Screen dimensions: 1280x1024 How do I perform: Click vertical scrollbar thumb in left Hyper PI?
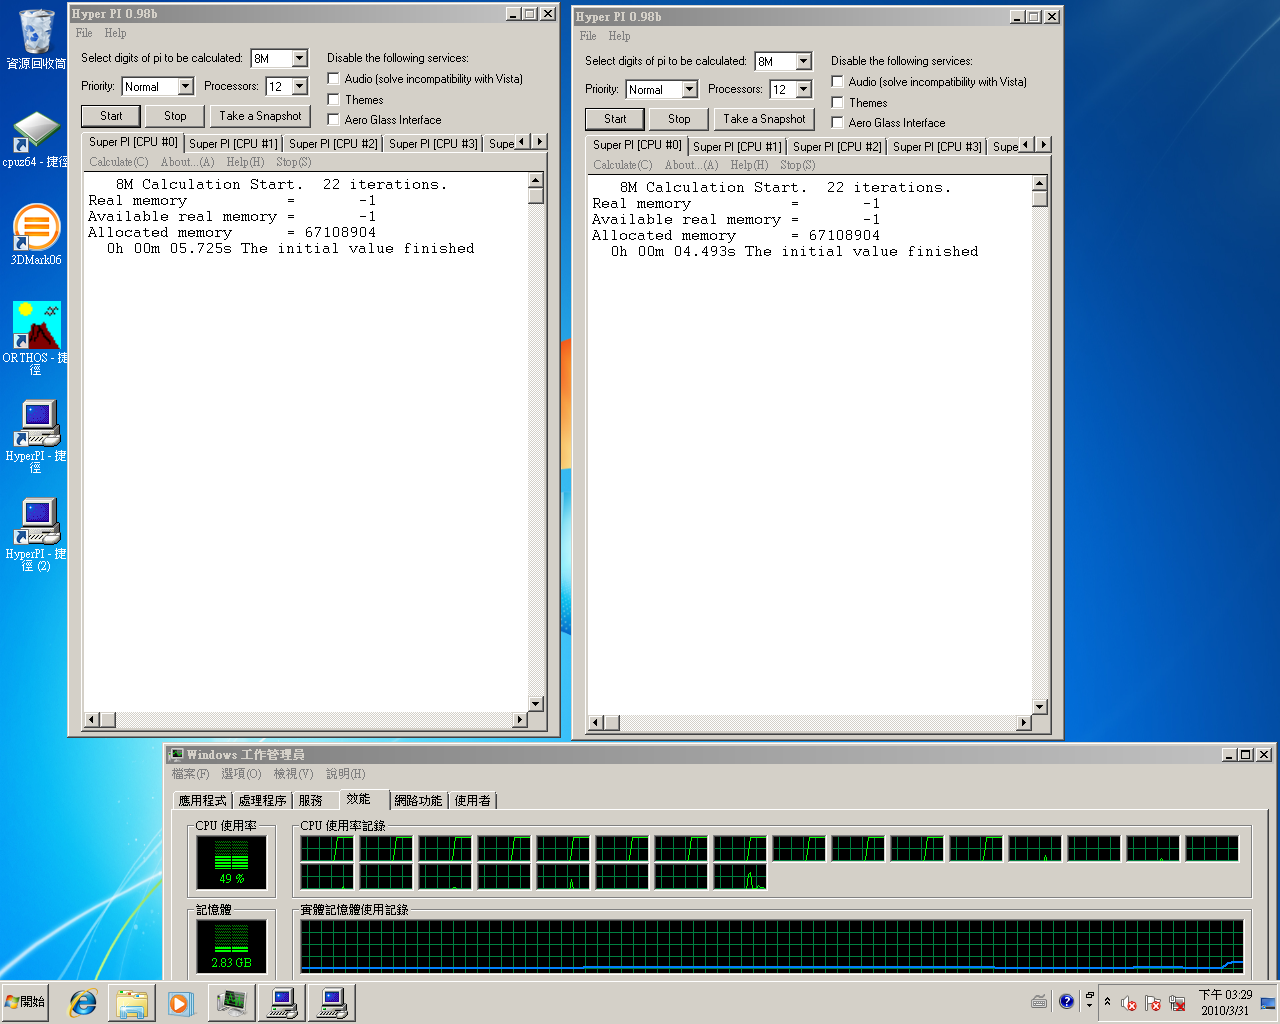536,196
